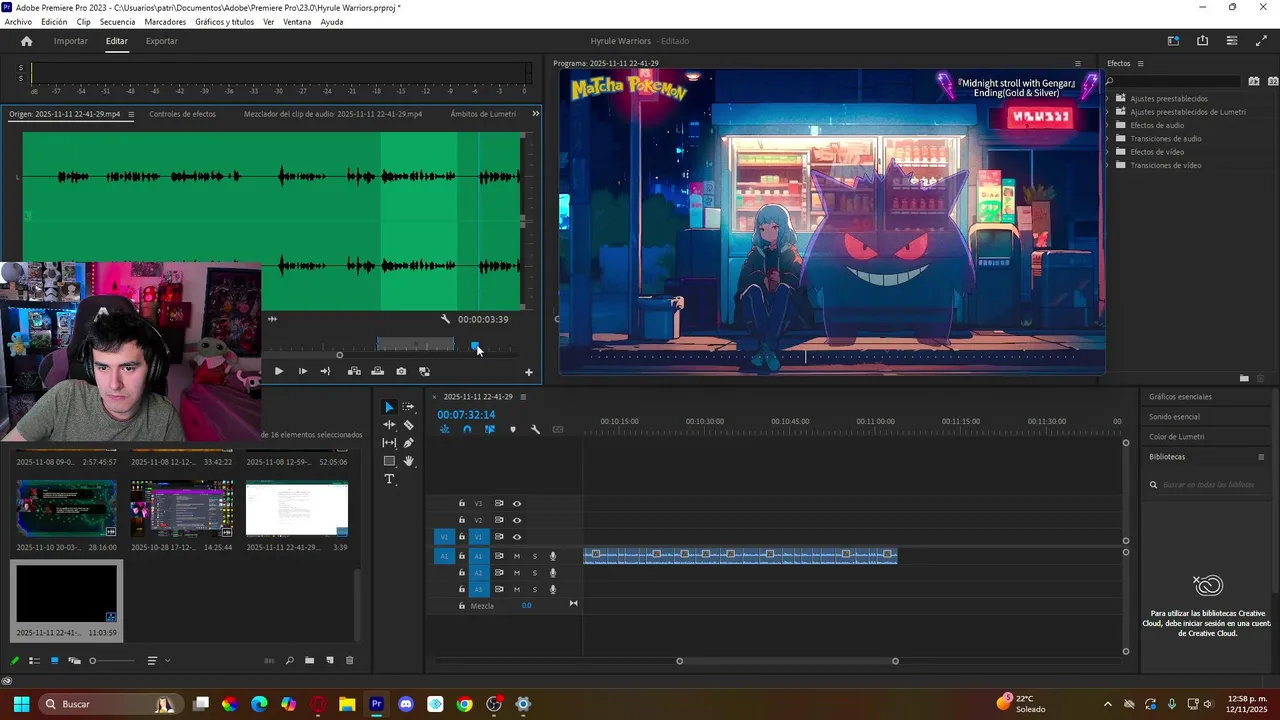Open timeline display settings wrench
1280x720 pixels.
coord(535,430)
